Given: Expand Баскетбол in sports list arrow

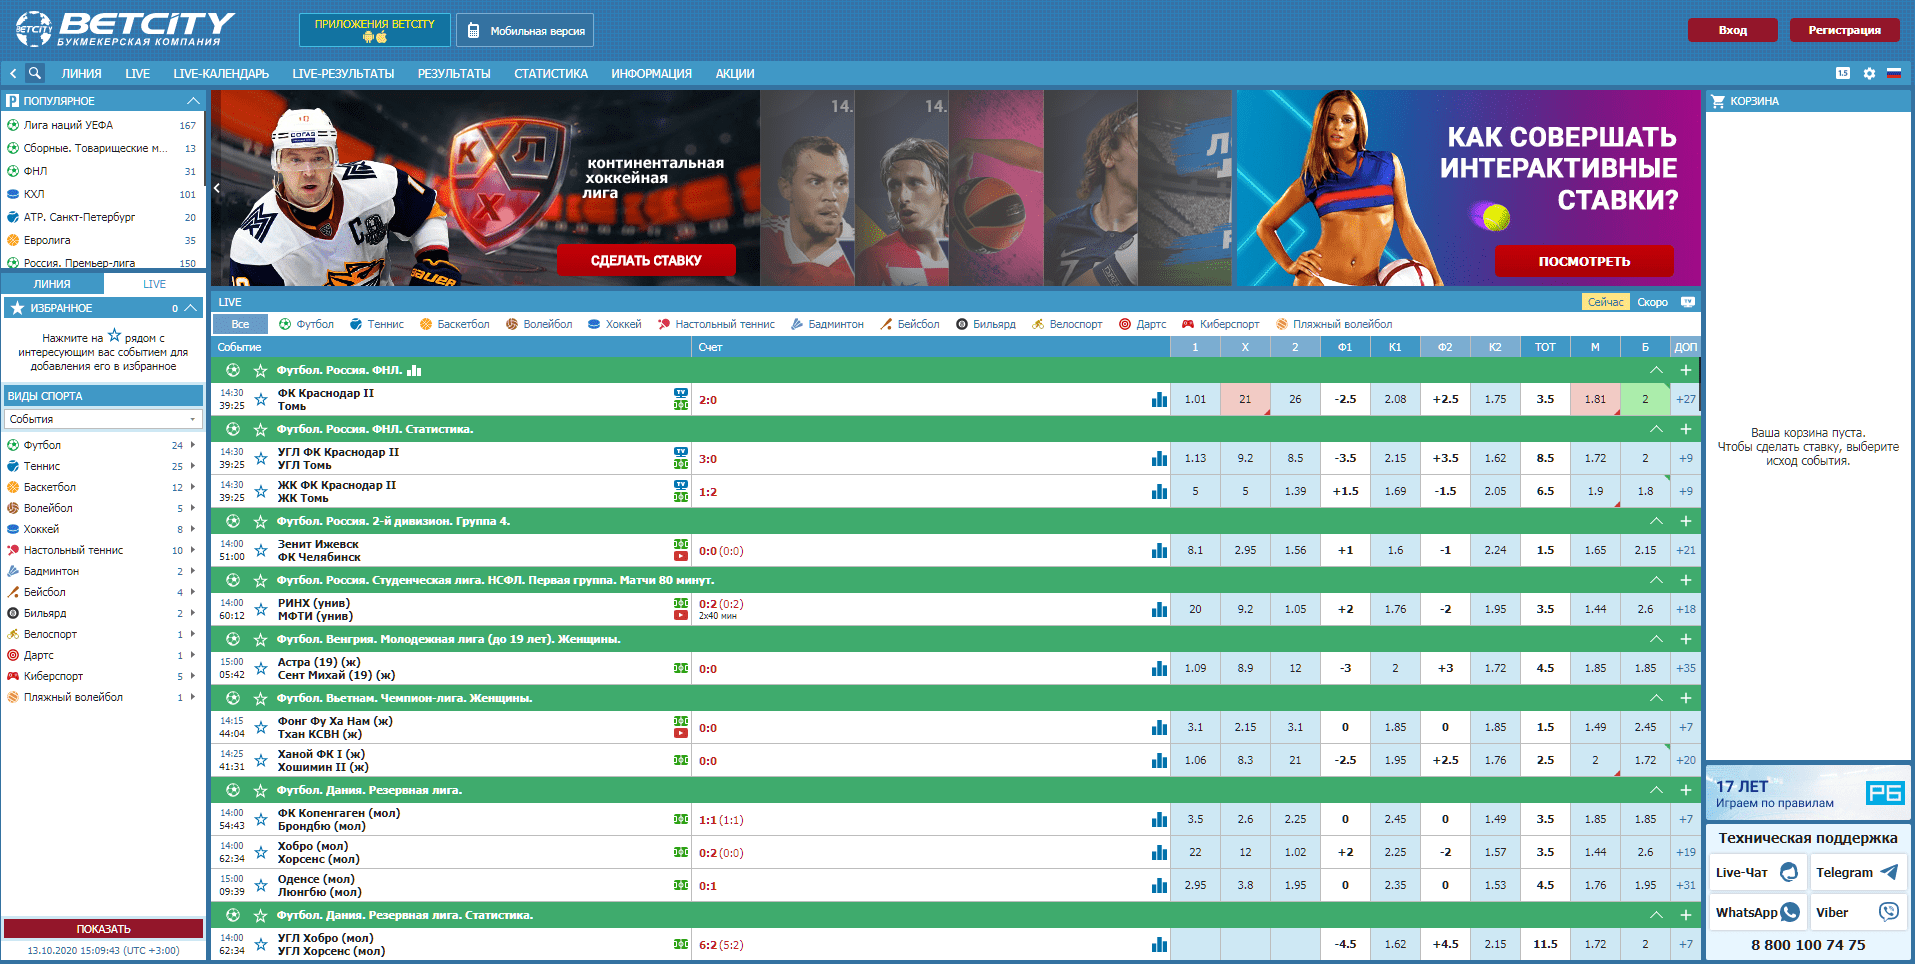Looking at the screenshot, I should [193, 487].
